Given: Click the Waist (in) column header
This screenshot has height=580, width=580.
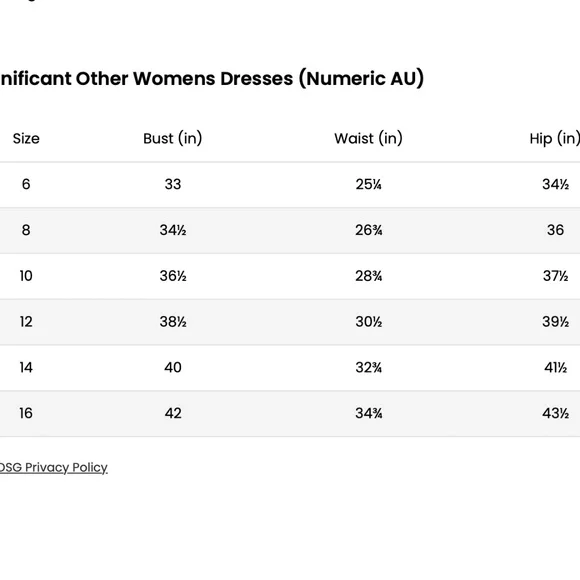Looking at the screenshot, I should click(368, 139).
